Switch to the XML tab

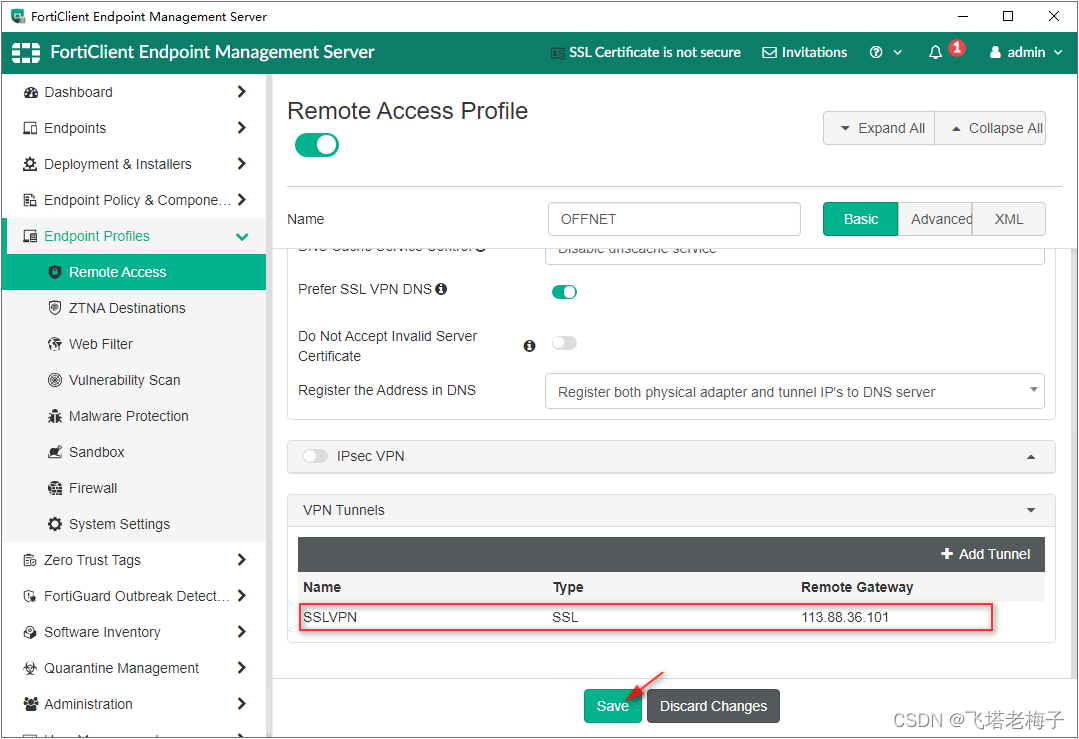(1009, 219)
